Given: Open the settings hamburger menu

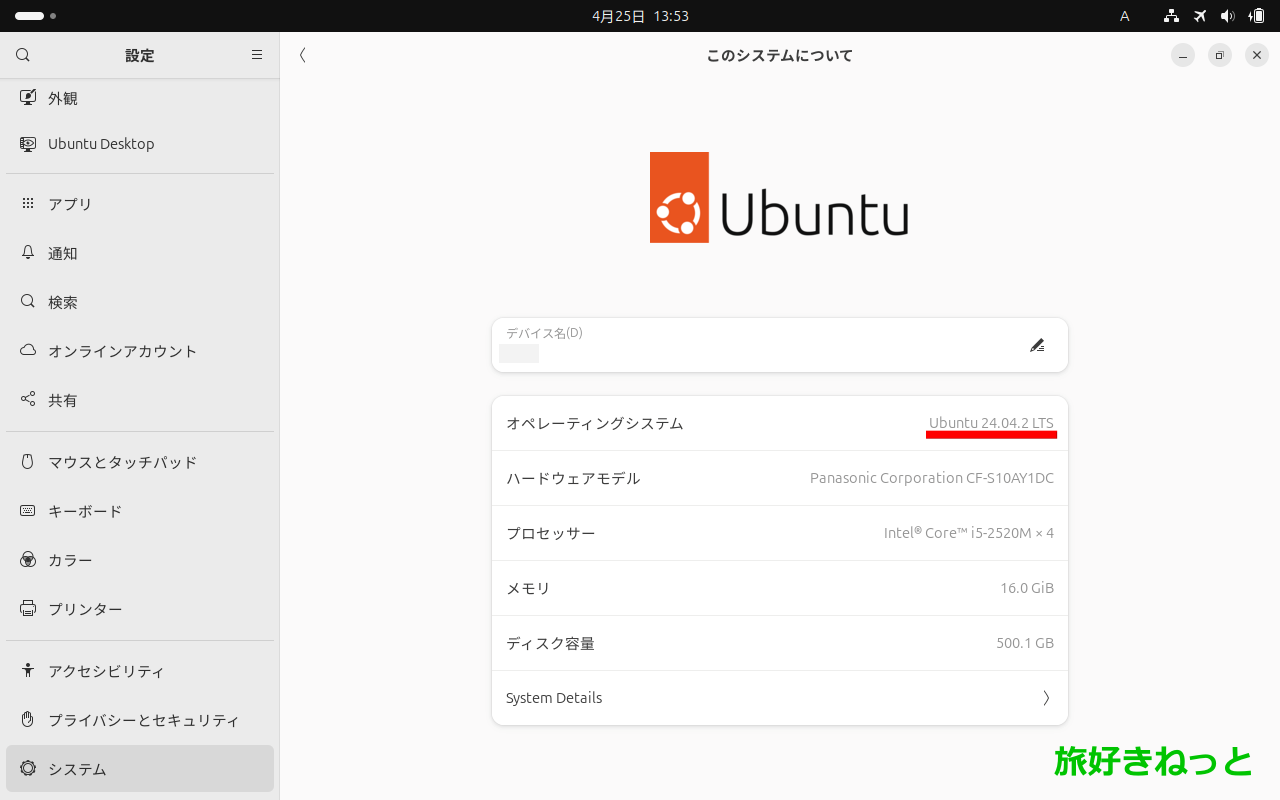Looking at the screenshot, I should [x=257, y=55].
